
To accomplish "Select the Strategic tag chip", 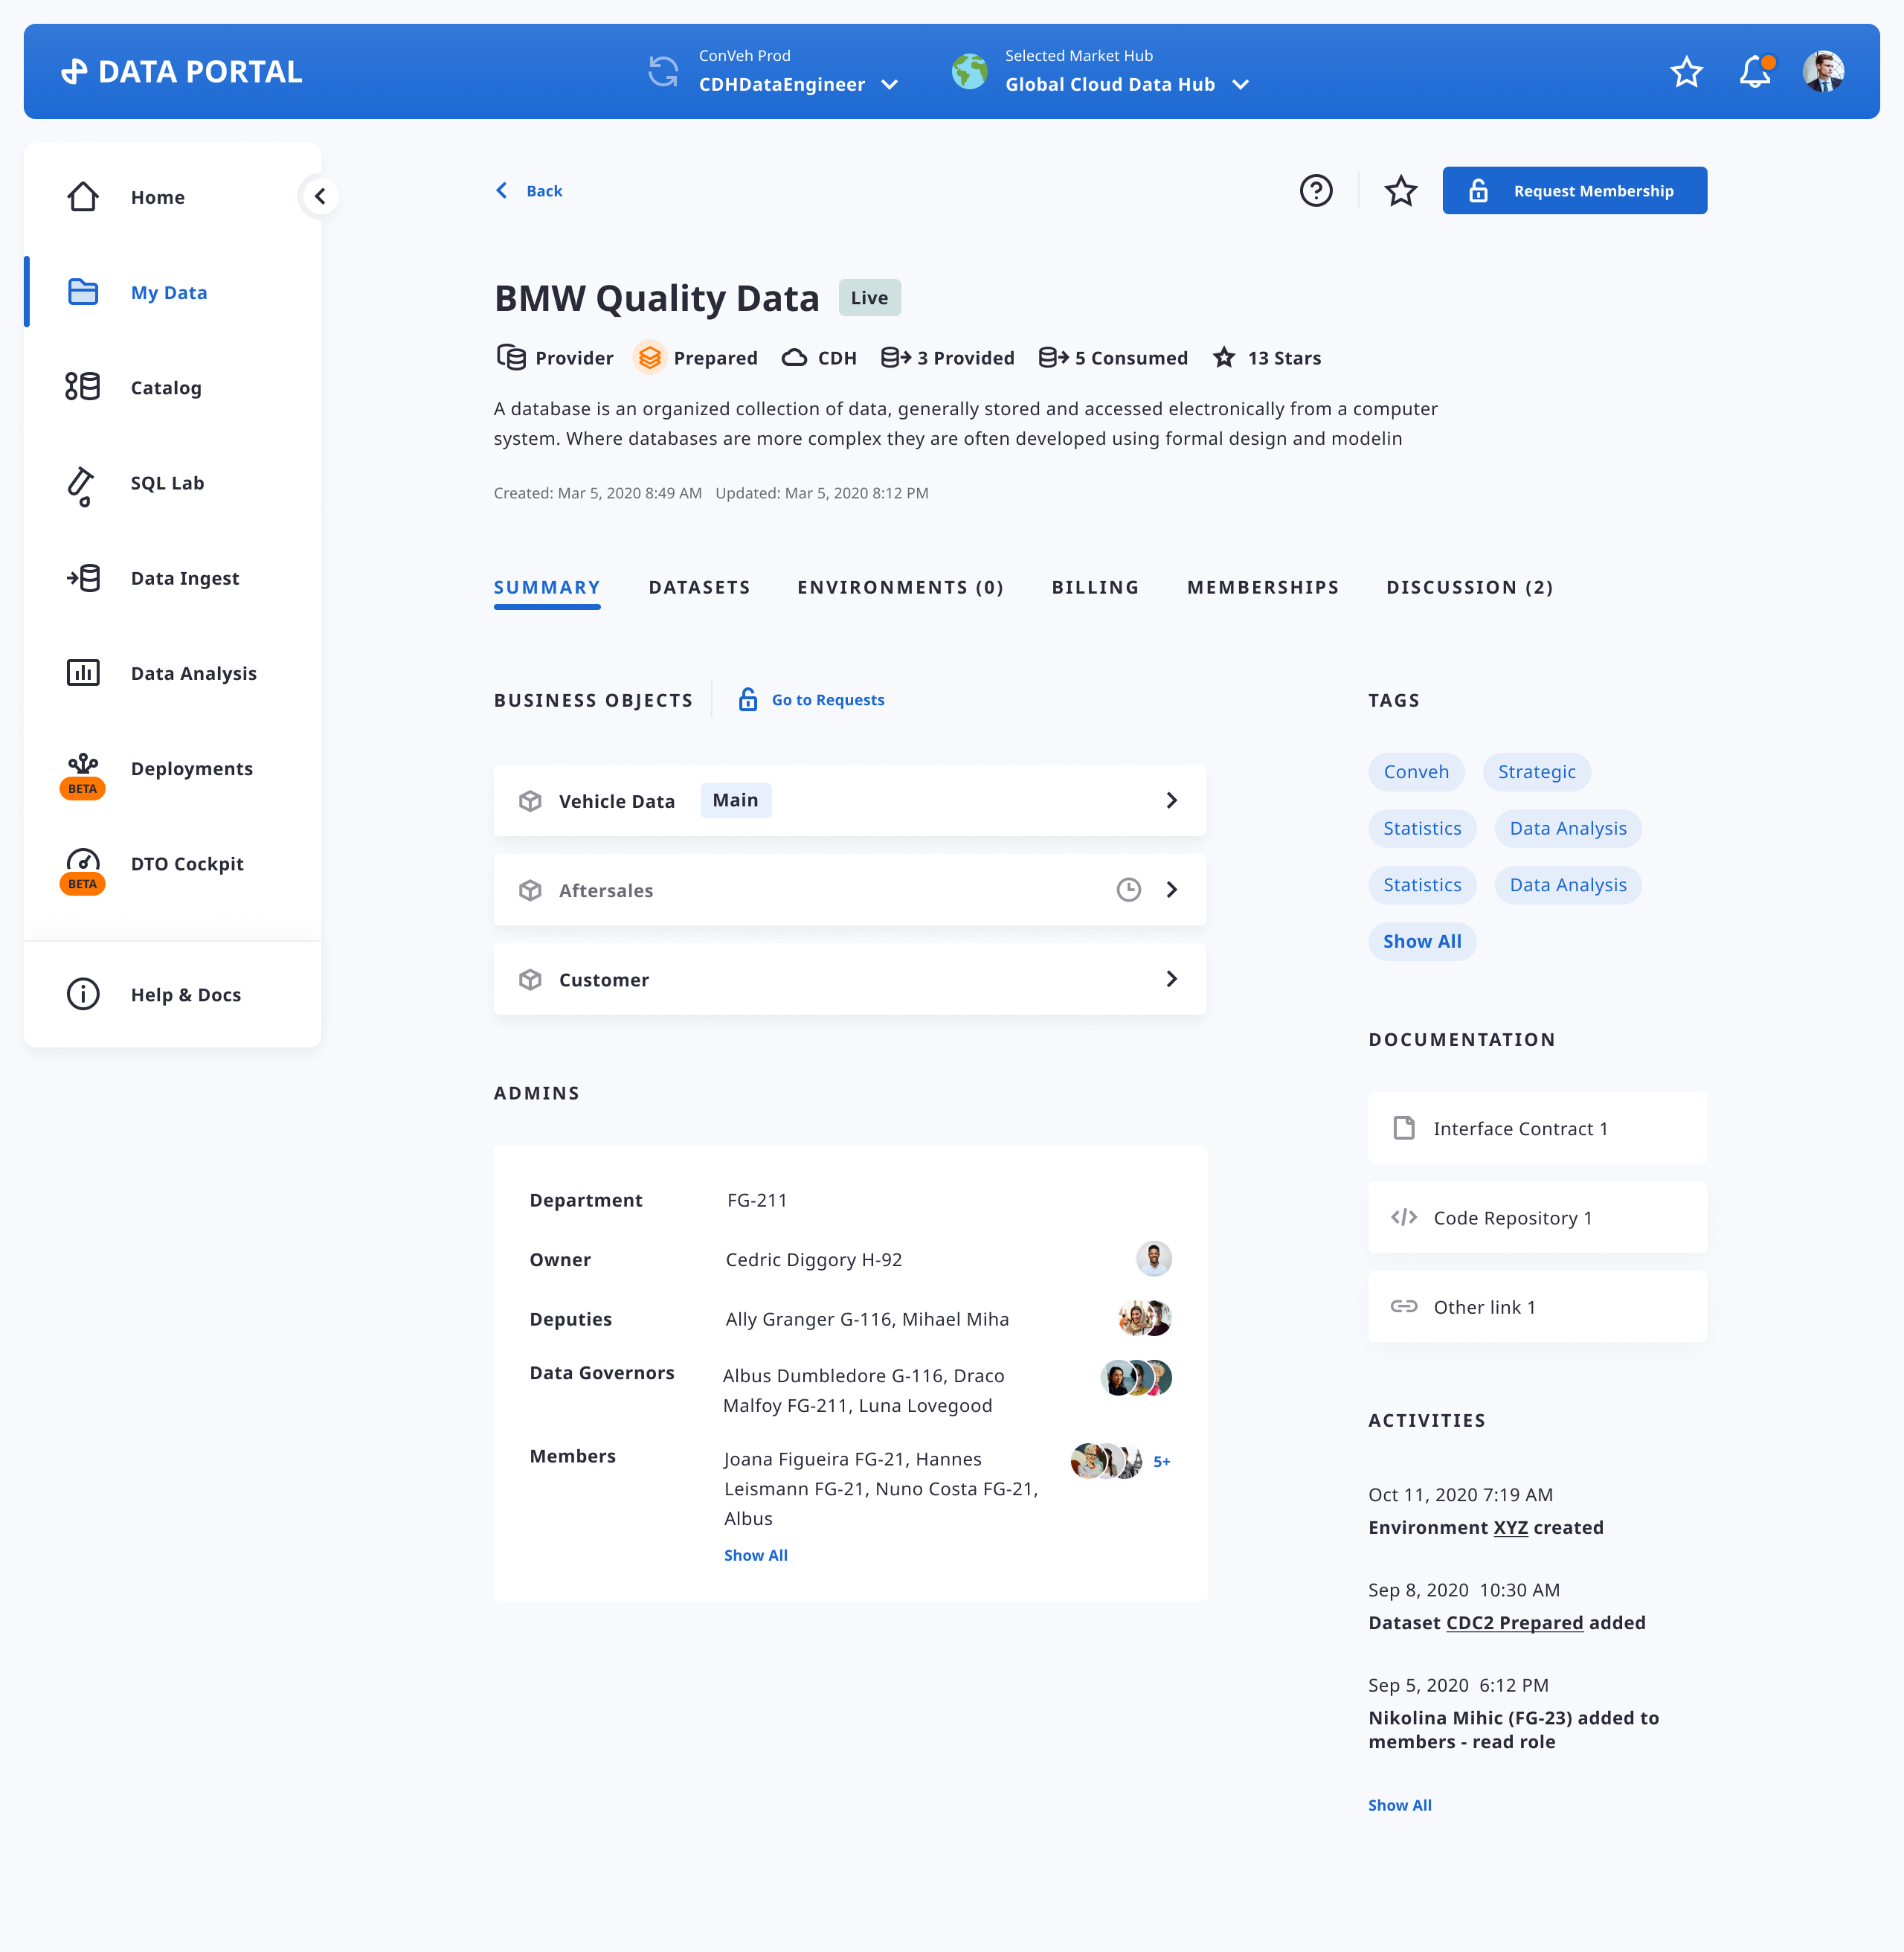I will pyautogui.click(x=1536, y=772).
